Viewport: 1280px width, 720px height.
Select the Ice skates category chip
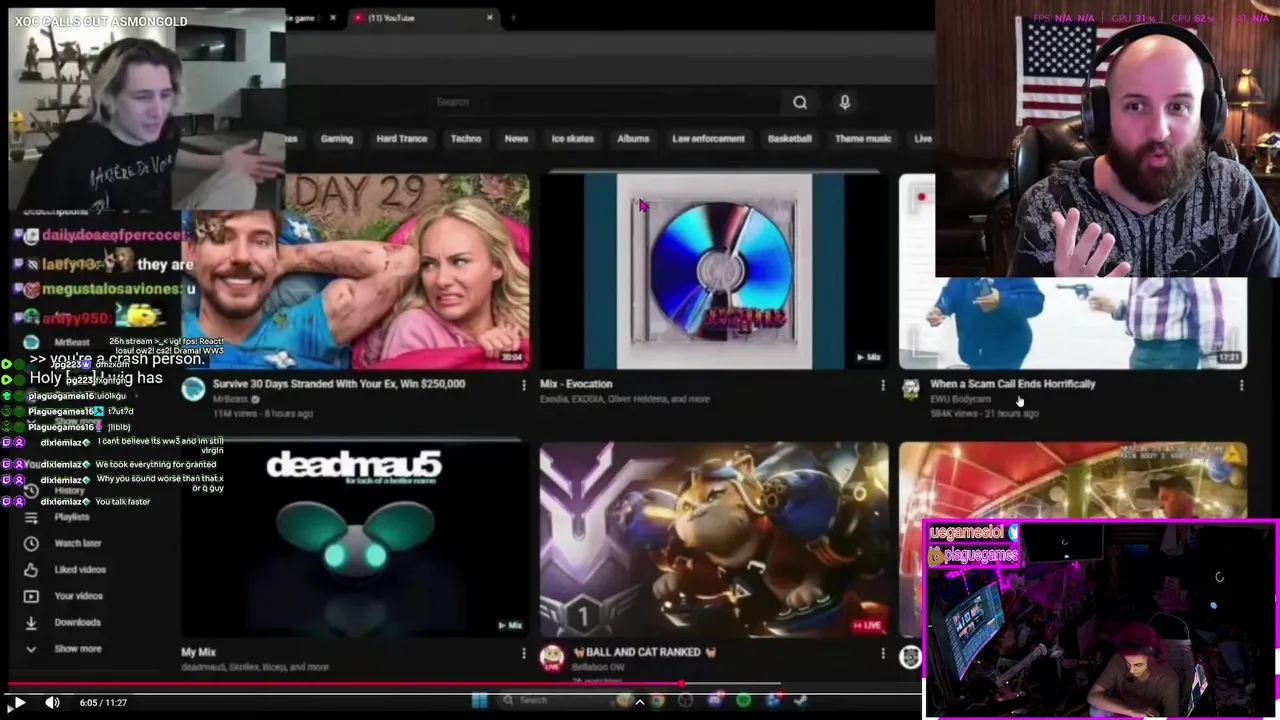click(572, 139)
